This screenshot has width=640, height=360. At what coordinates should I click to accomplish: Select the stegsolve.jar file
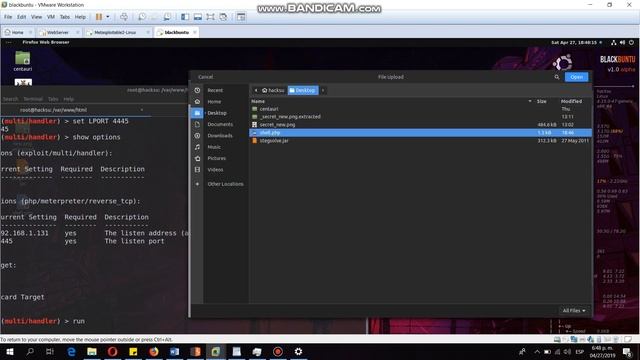(420, 141)
